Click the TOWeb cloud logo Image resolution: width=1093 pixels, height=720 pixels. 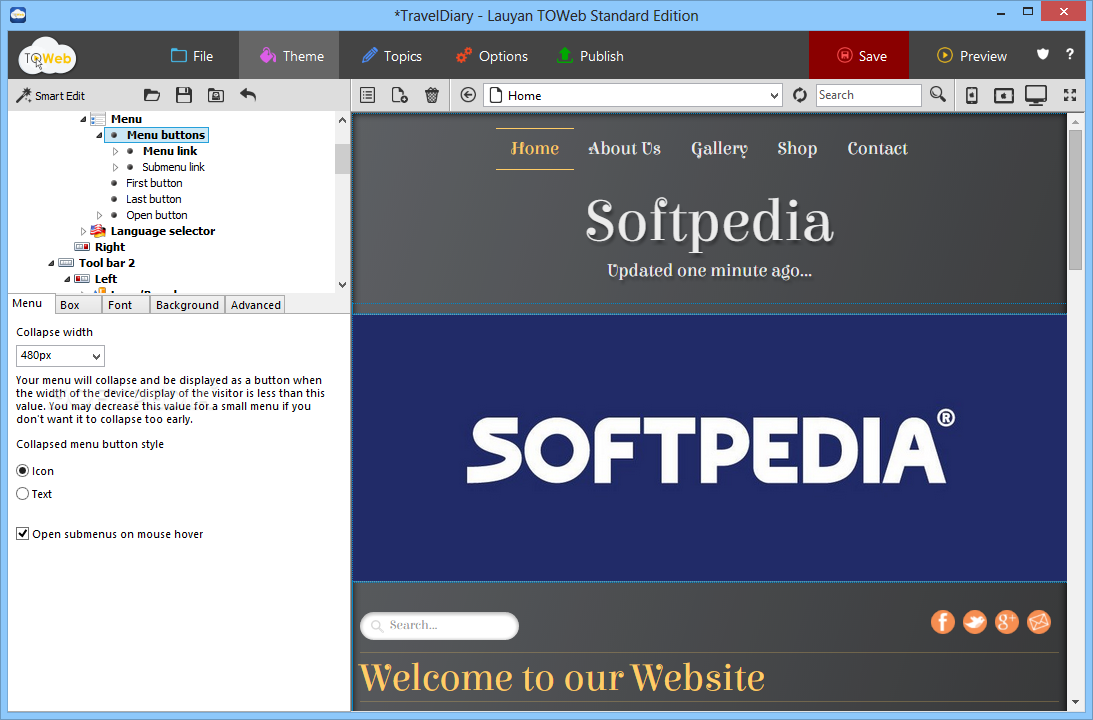[47, 56]
